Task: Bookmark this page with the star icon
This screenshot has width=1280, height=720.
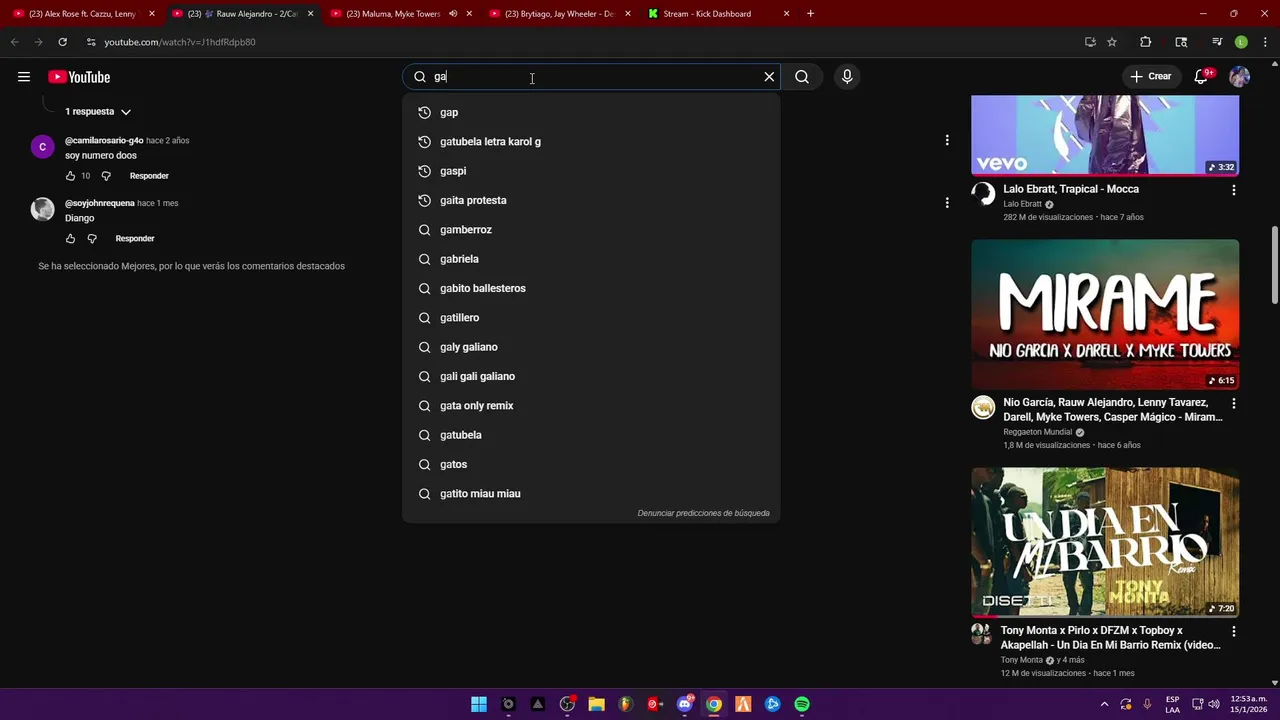Action: tap(1112, 42)
